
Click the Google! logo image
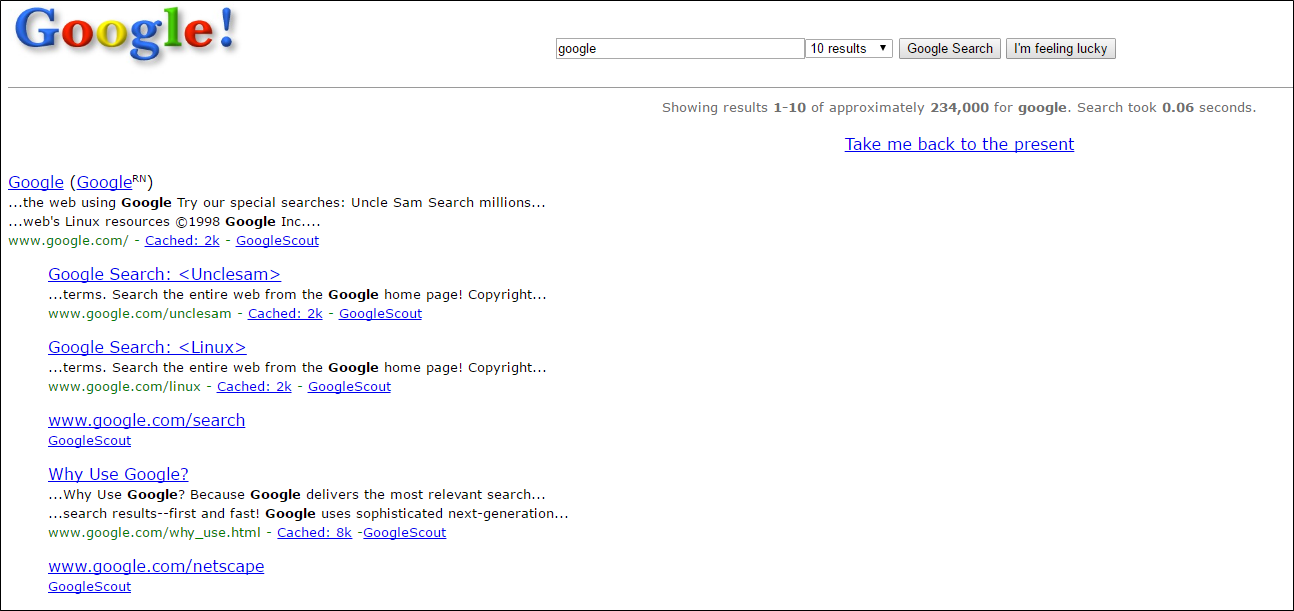[126, 33]
